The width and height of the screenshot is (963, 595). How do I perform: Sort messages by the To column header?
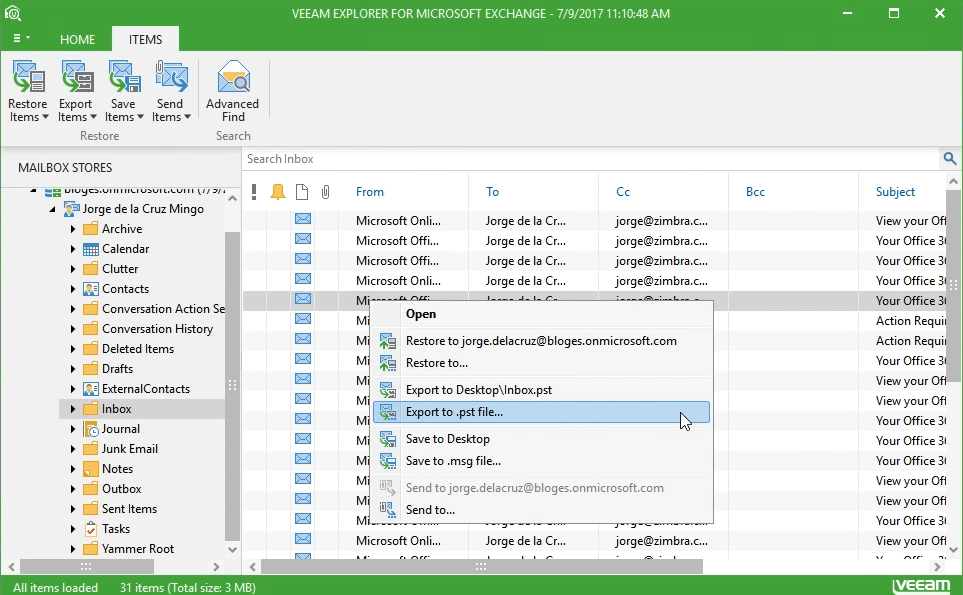tap(493, 192)
